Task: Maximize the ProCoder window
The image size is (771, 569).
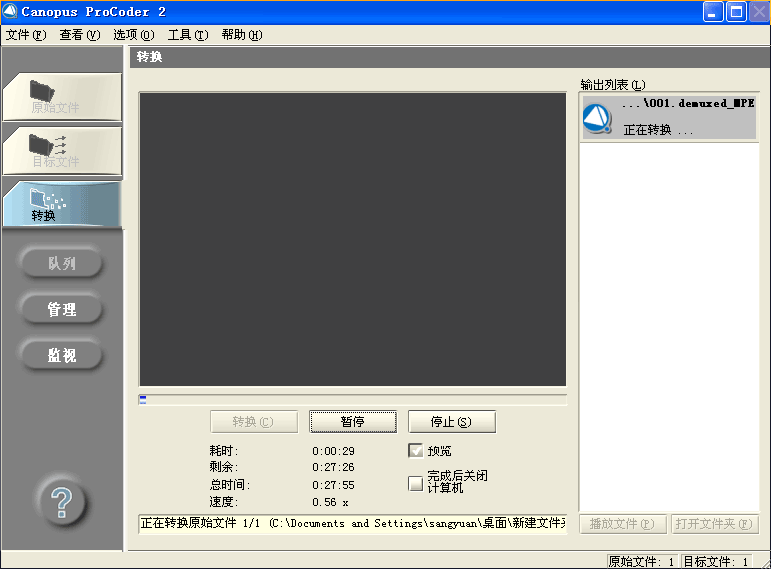Action: [x=737, y=12]
